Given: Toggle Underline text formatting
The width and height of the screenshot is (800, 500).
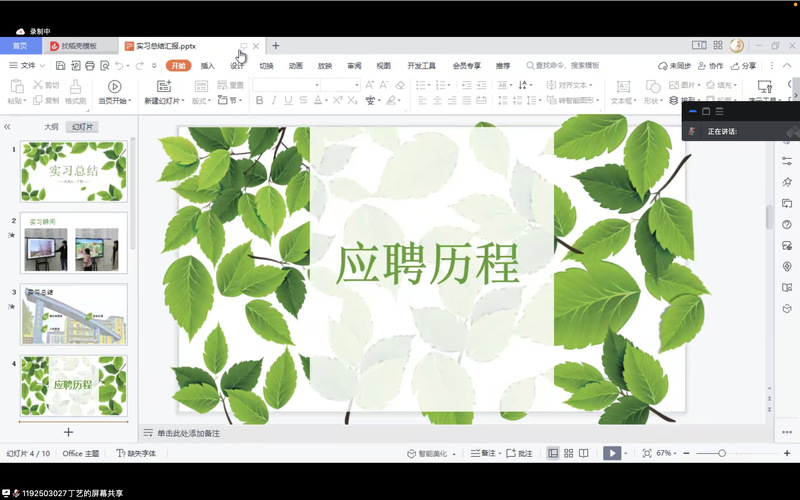Looking at the screenshot, I should click(288, 101).
